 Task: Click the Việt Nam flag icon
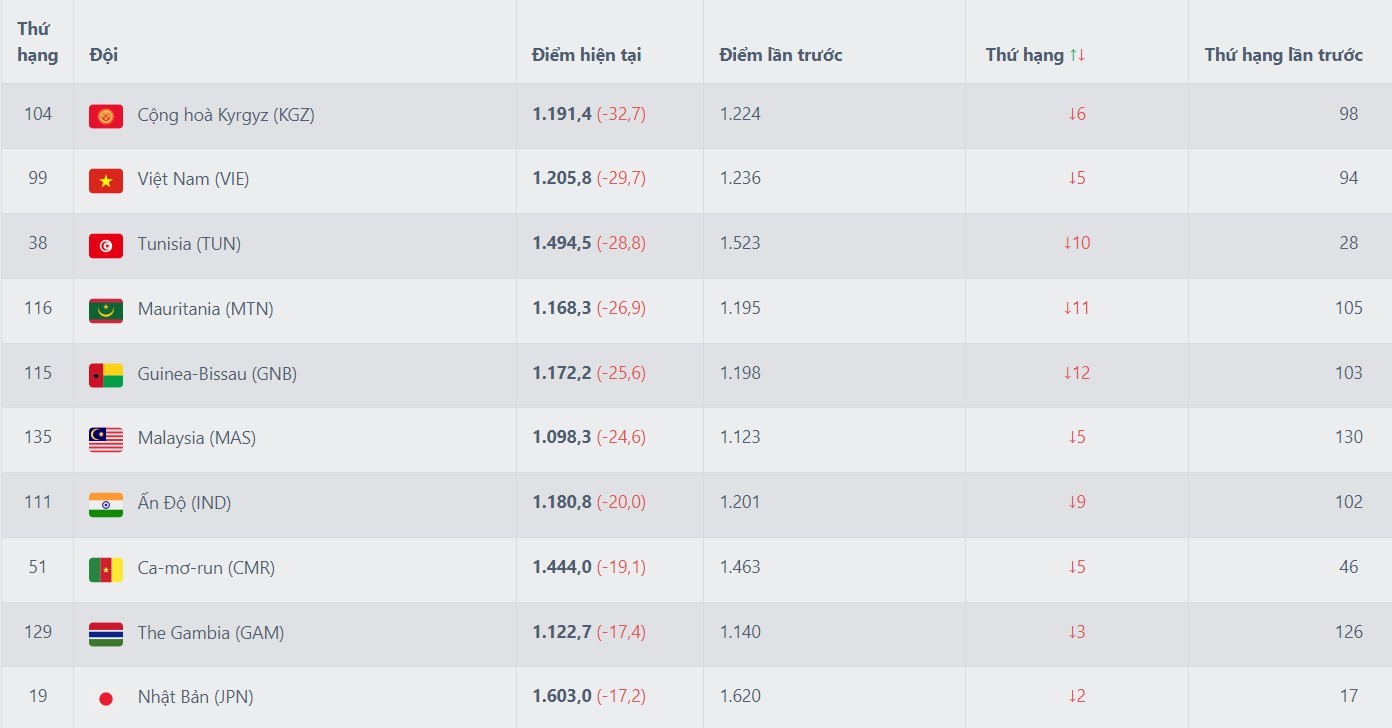point(106,180)
